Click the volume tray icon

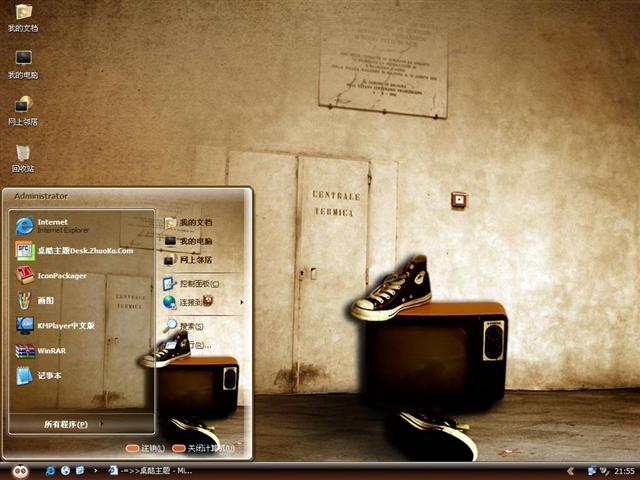coord(604,471)
